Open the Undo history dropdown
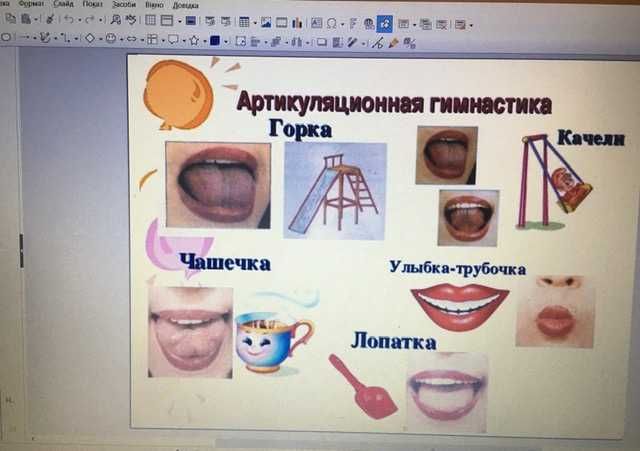Screen dimensions: 640x451 click(80, 20)
